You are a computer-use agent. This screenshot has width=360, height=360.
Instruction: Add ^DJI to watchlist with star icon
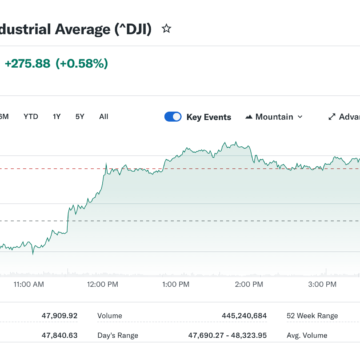[x=166, y=29]
